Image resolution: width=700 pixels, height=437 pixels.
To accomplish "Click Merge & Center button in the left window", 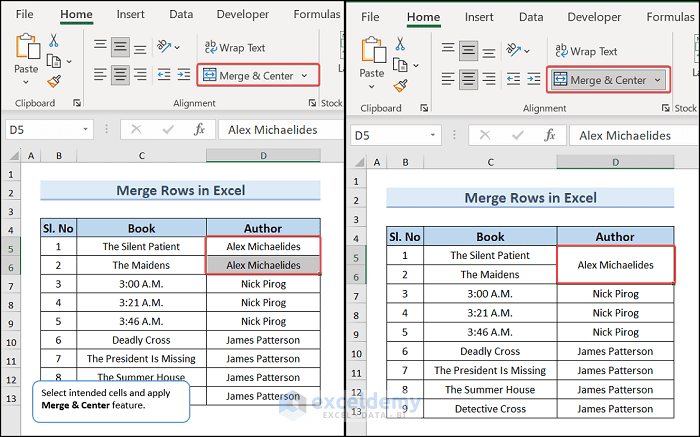I will tap(248, 75).
